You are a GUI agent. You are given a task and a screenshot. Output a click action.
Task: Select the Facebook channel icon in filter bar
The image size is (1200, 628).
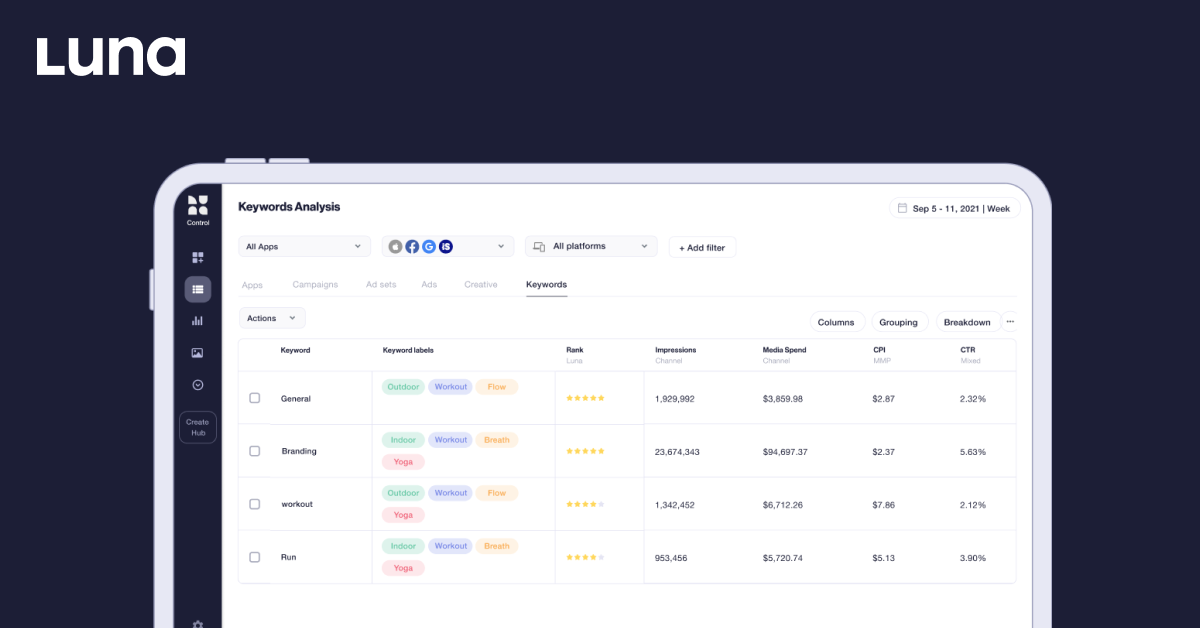coord(412,246)
